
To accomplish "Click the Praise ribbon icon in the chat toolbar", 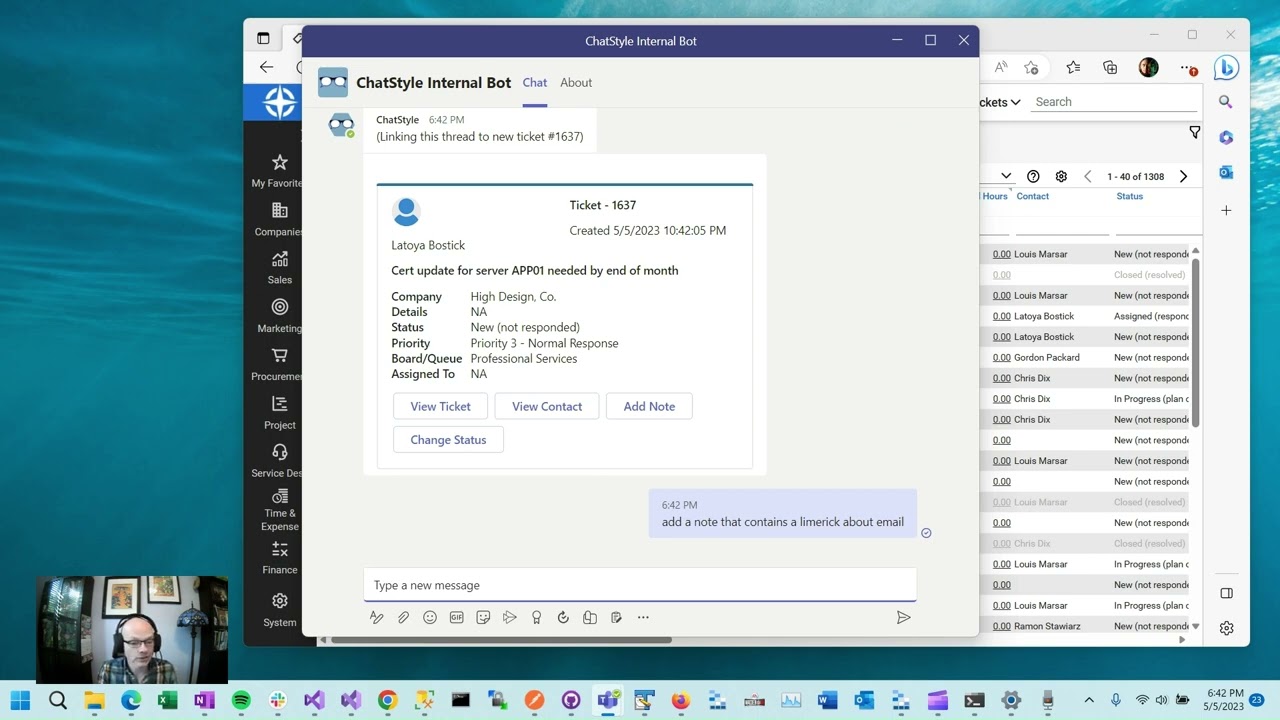I will pos(536,618).
